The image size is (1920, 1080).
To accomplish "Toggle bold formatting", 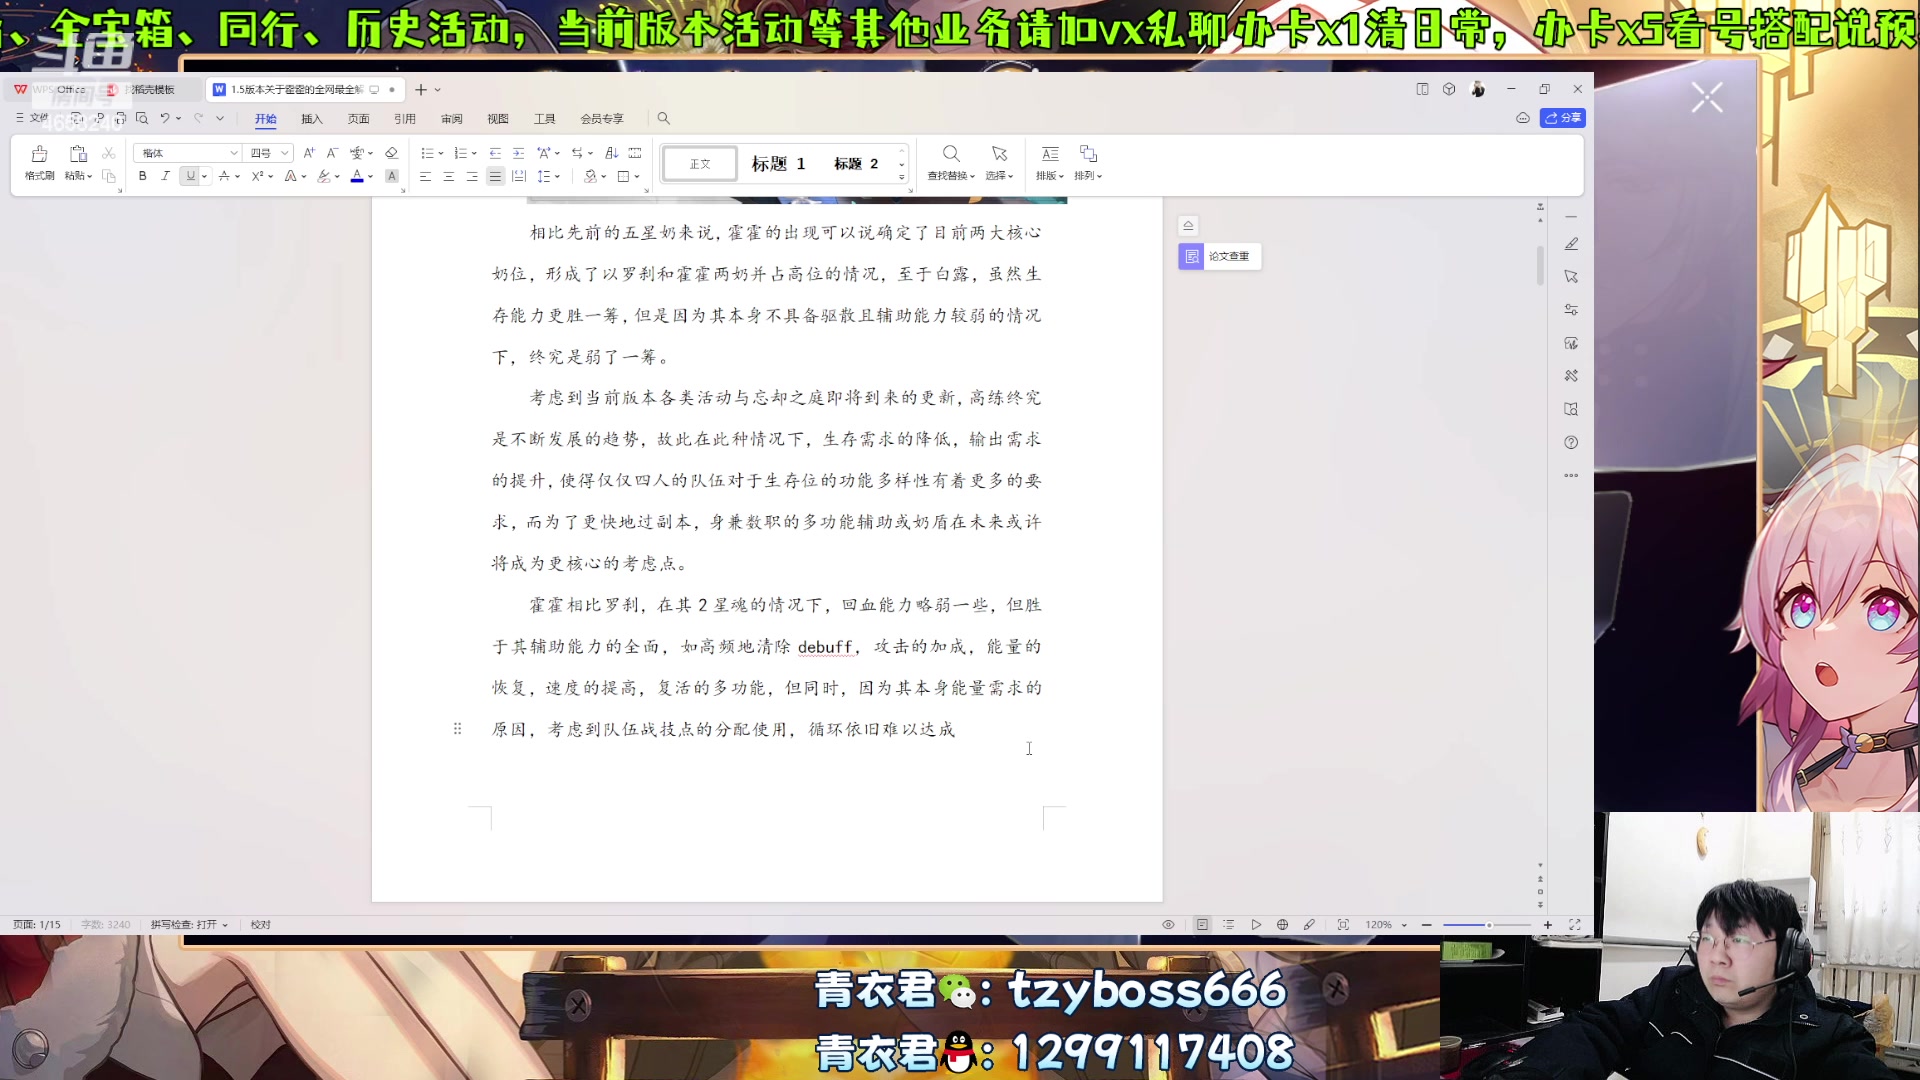I will click(143, 175).
